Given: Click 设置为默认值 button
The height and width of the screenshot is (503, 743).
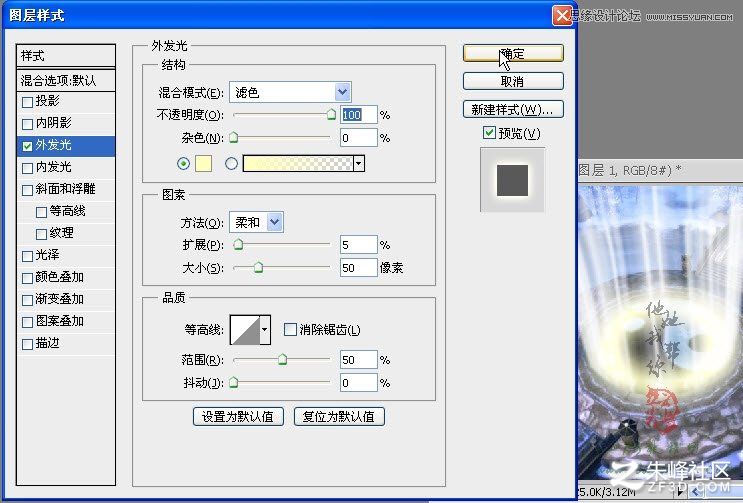Looking at the screenshot, I should click(238, 416).
